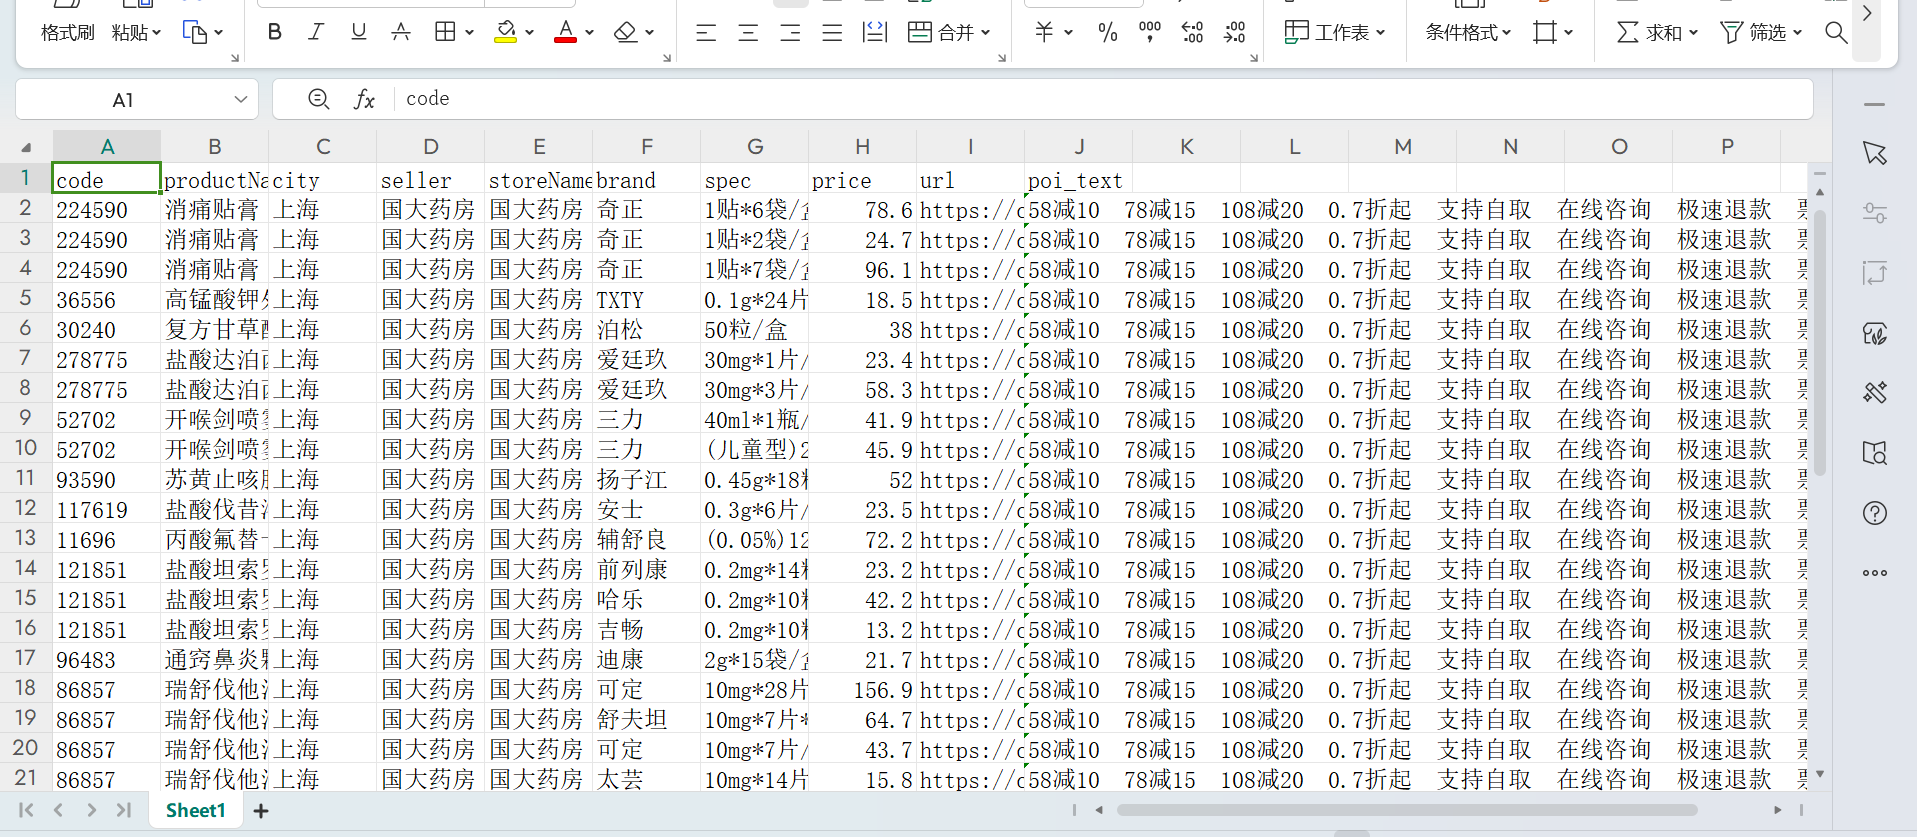Viewport: 1917px width, 837px height.
Task: Click the cell style frame icon
Action: [1545, 33]
